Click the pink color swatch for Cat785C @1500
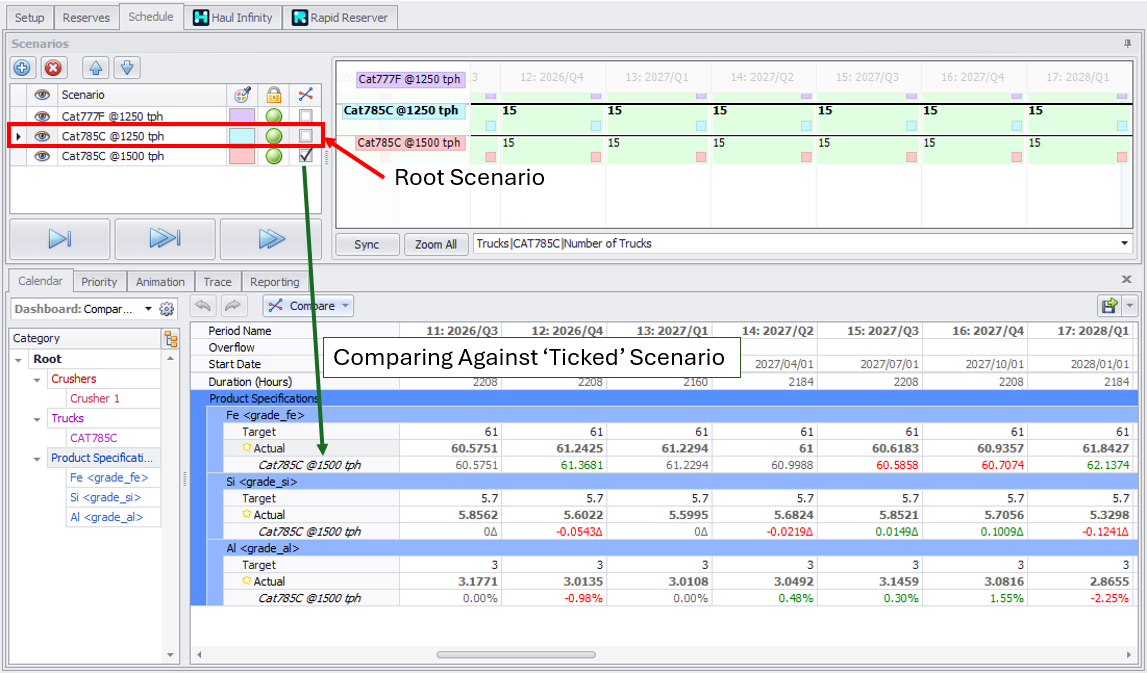 click(x=242, y=156)
